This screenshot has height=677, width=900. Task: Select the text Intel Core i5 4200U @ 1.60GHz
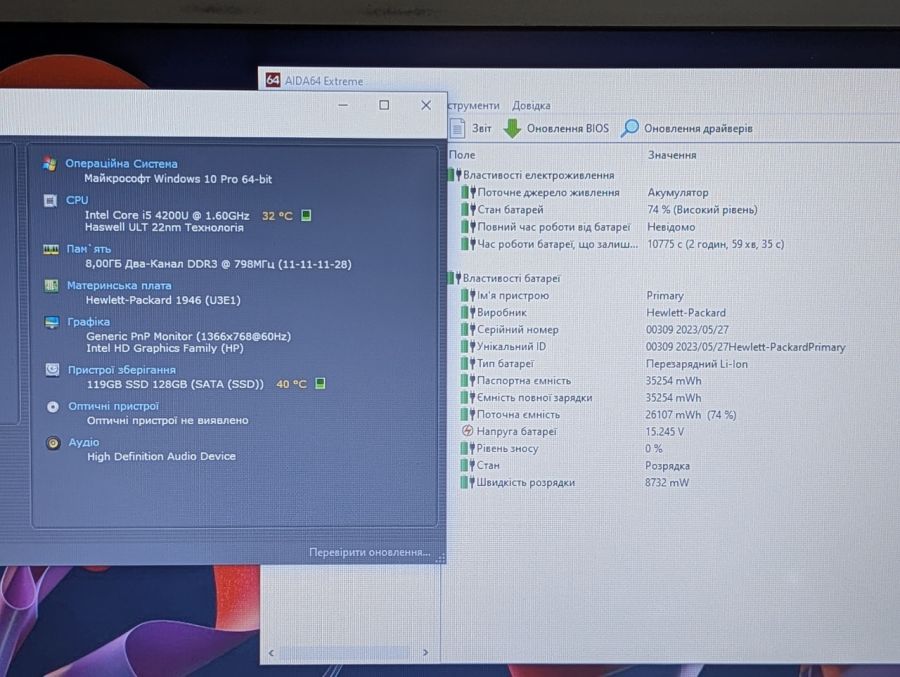point(167,215)
